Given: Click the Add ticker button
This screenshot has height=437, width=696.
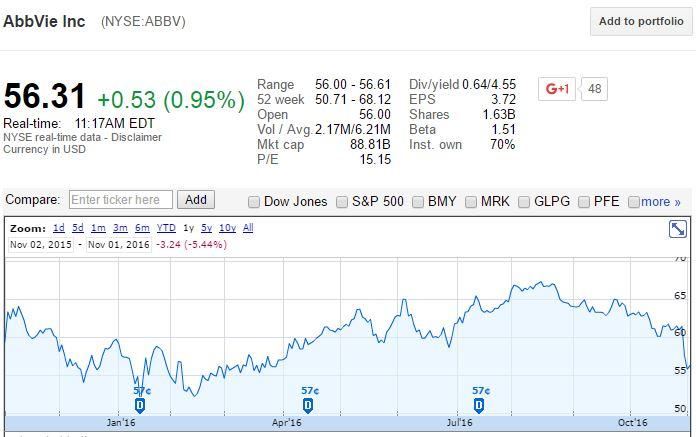Looking at the screenshot, I should pyautogui.click(x=196, y=200).
